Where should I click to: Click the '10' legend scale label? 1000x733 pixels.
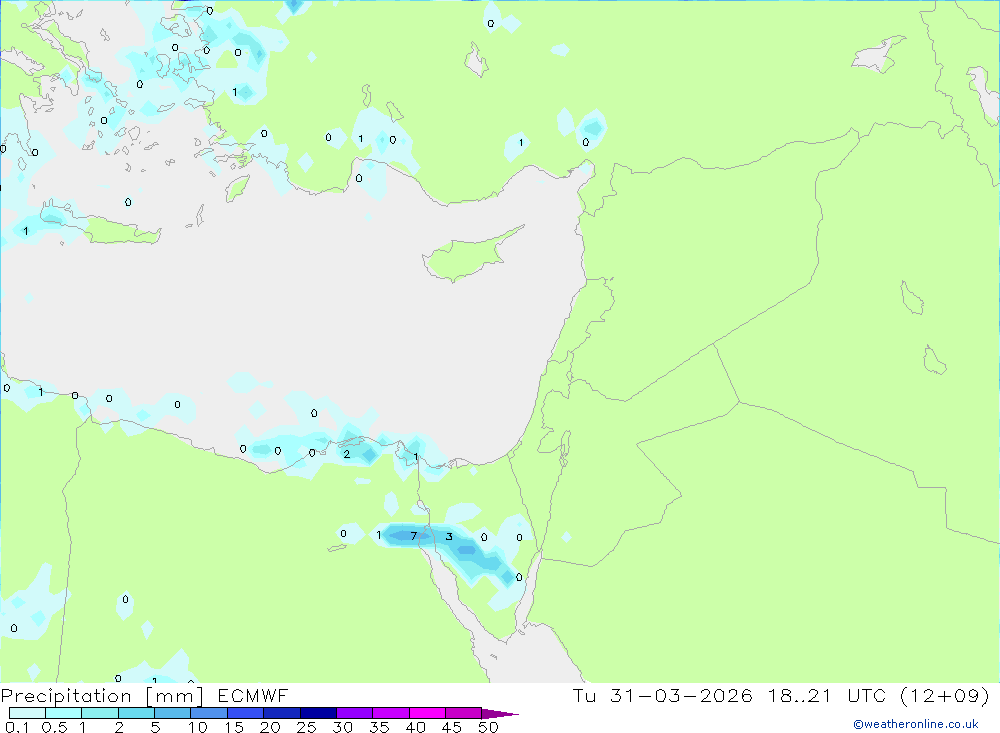pyautogui.click(x=198, y=727)
